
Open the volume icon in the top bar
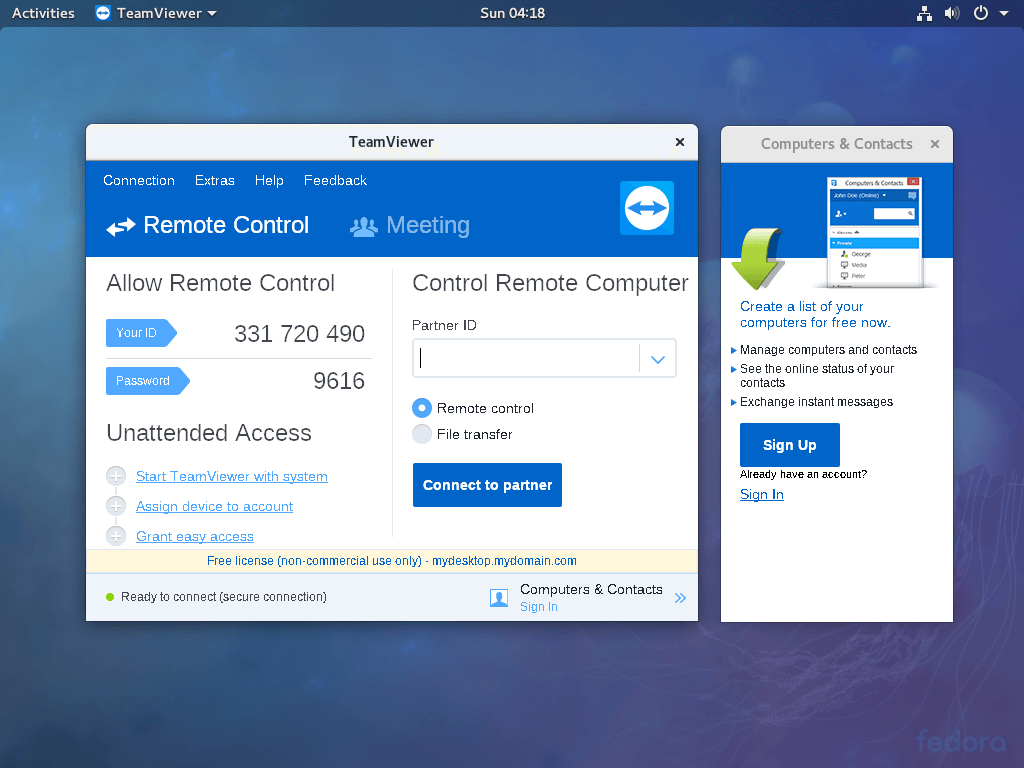[952, 13]
